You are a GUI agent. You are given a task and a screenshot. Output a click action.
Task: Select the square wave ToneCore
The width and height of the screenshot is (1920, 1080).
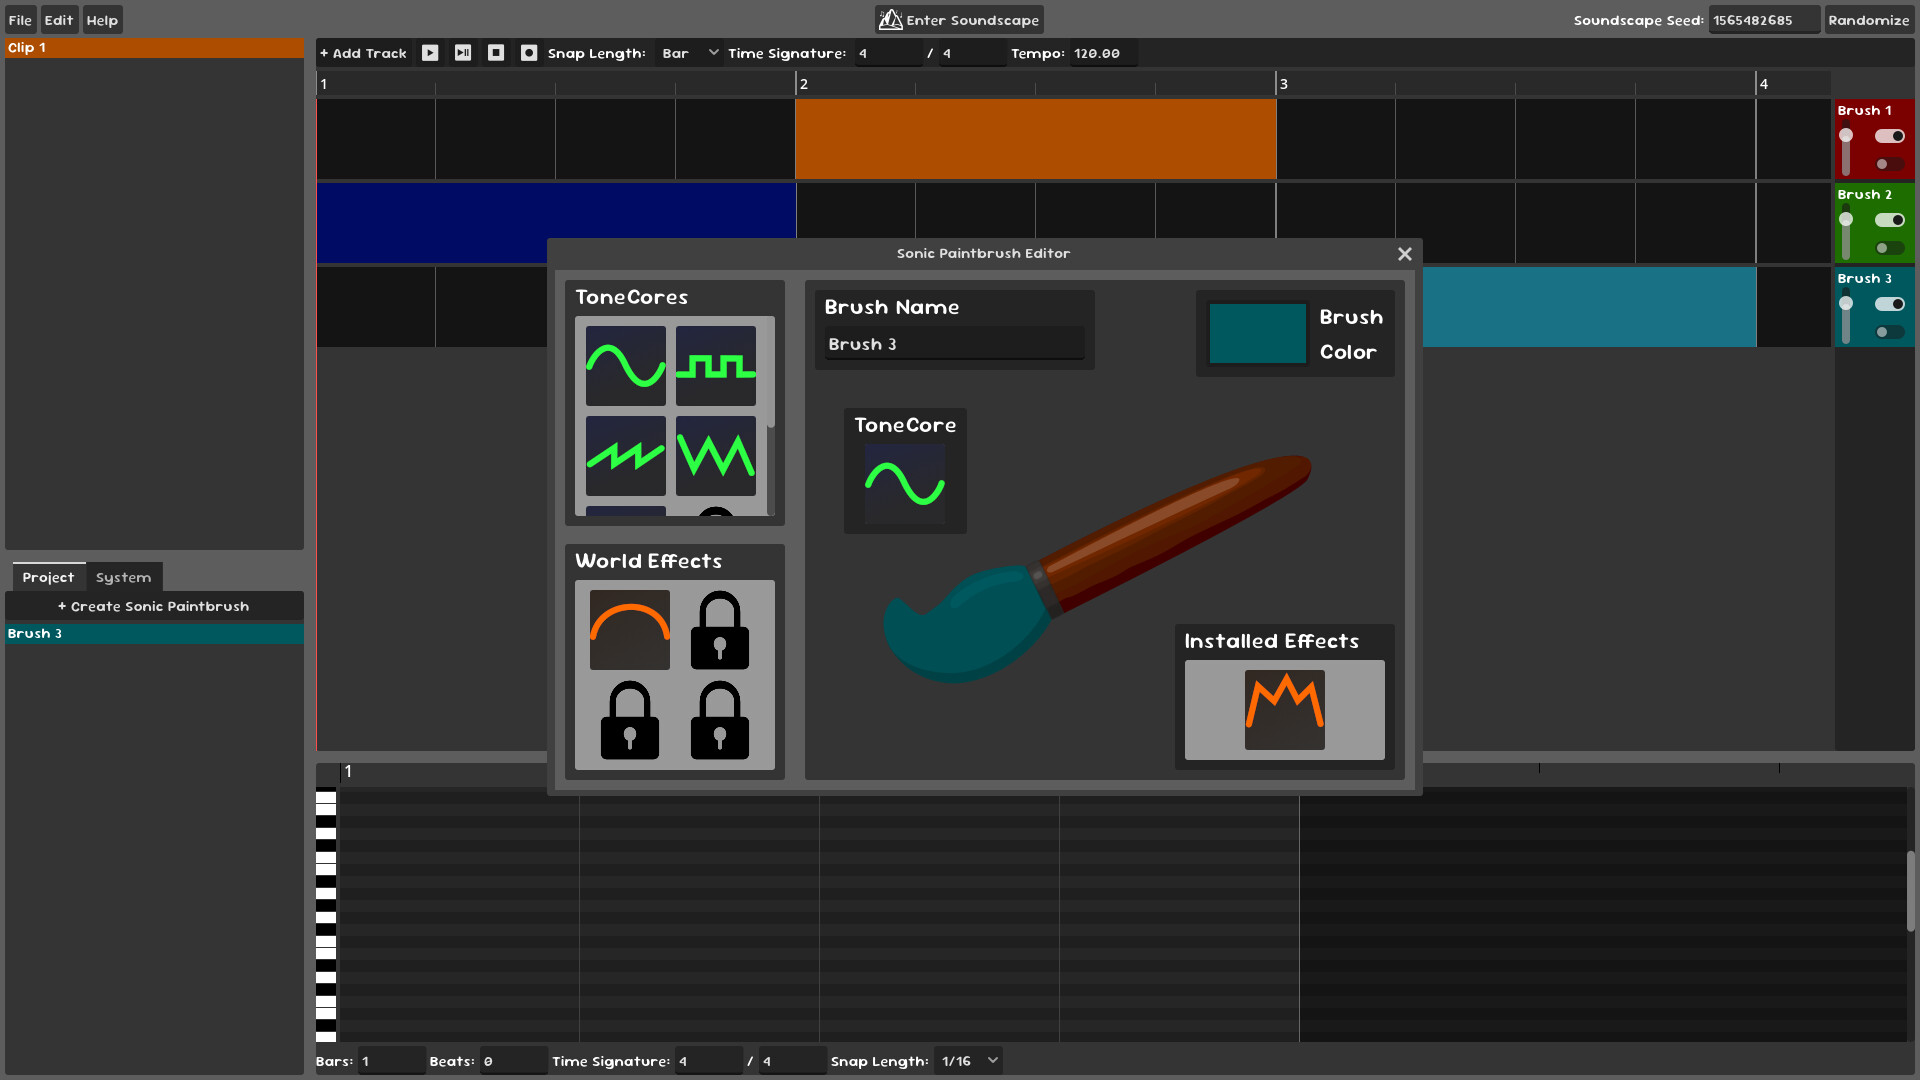pyautogui.click(x=716, y=366)
